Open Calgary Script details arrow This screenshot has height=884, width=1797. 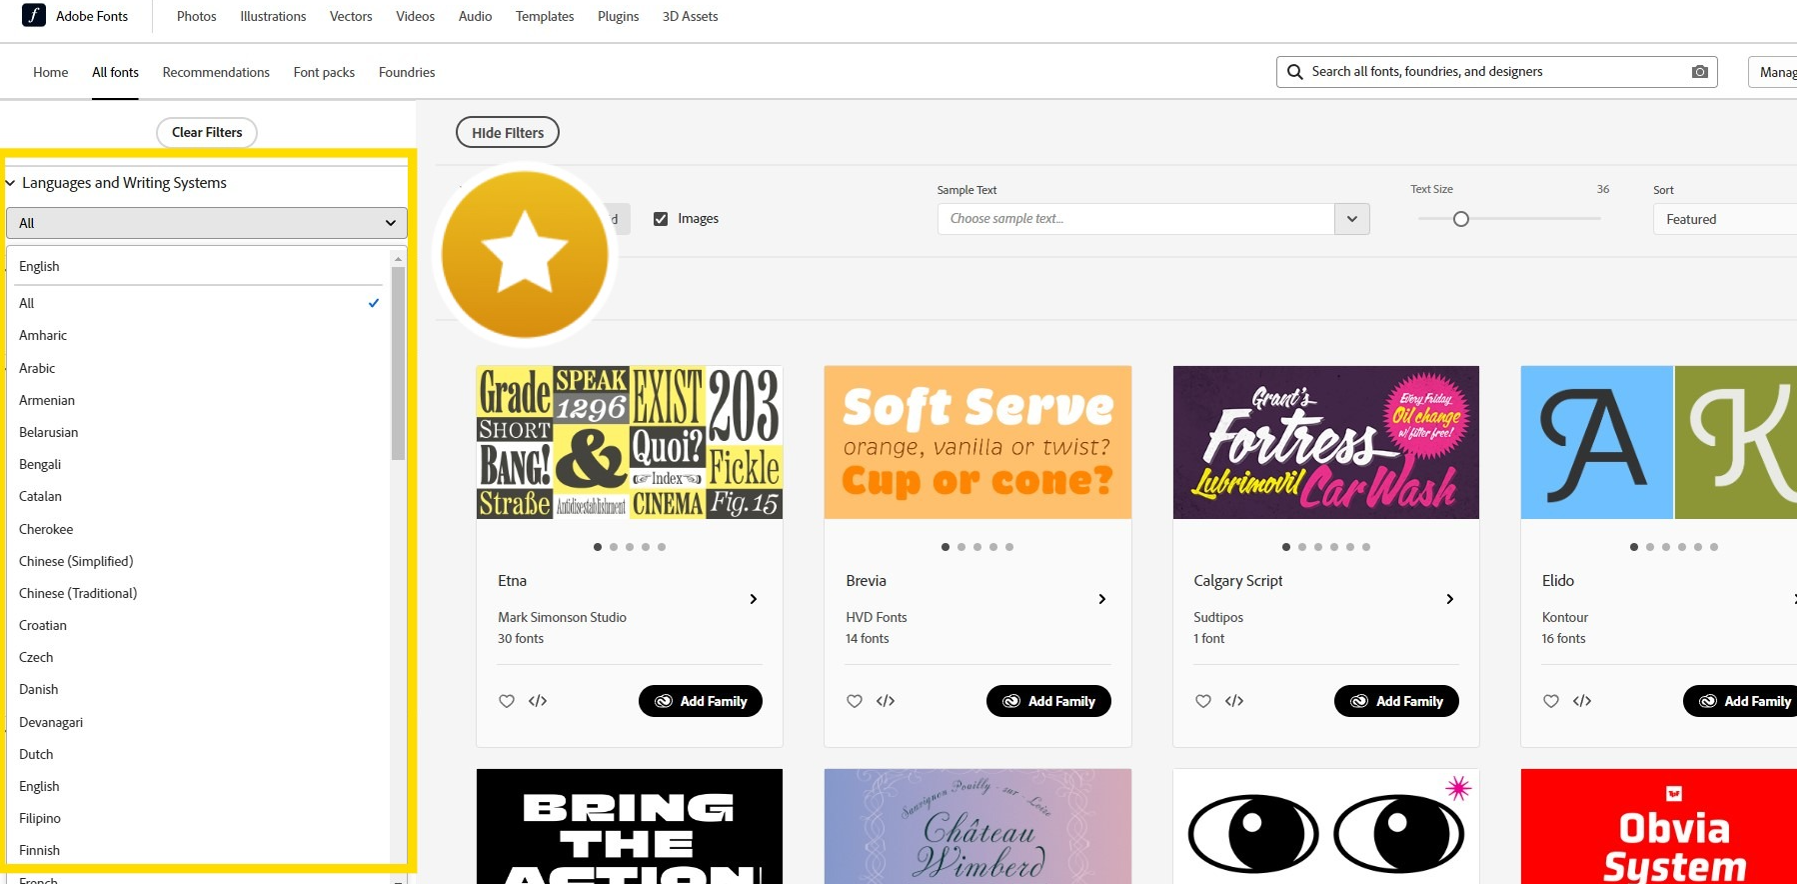[x=1450, y=599]
